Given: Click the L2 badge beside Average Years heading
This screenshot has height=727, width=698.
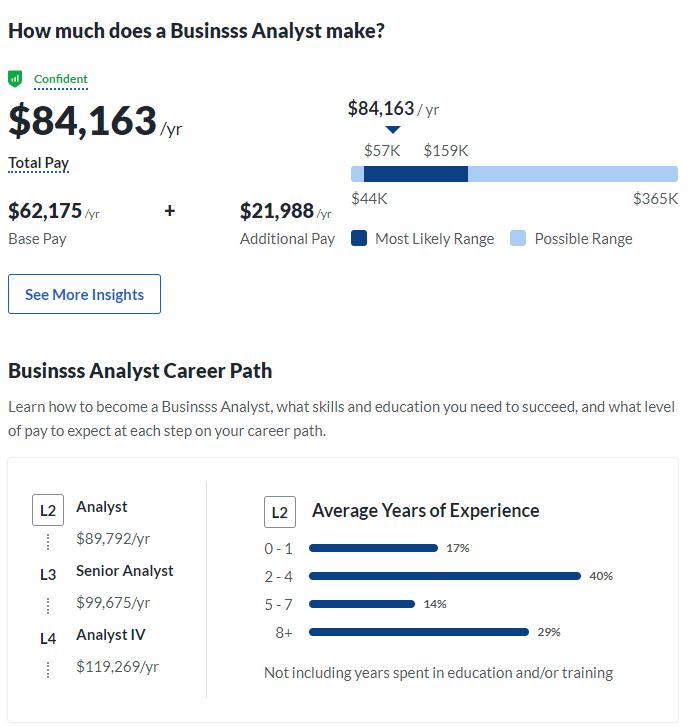Looking at the screenshot, I should tap(280, 512).
